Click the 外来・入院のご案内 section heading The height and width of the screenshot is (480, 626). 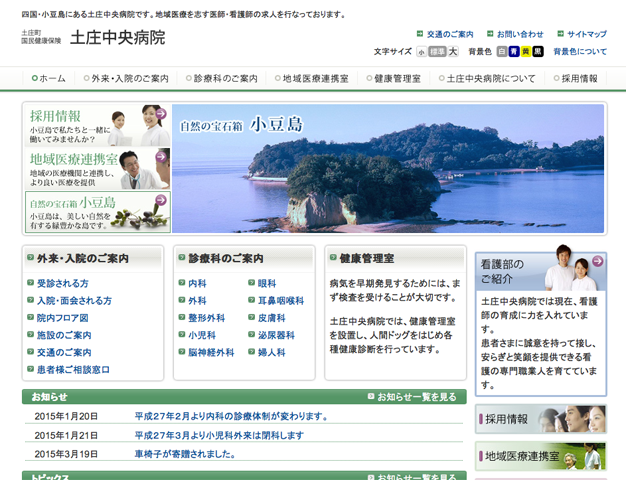pyautogui.click(x=83, y=259)
